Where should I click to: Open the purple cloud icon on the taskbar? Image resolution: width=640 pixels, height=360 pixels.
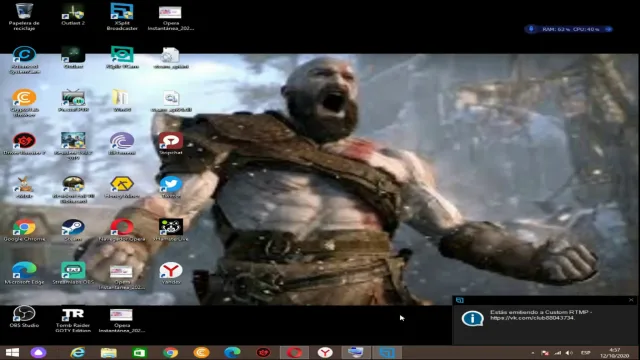39,353
